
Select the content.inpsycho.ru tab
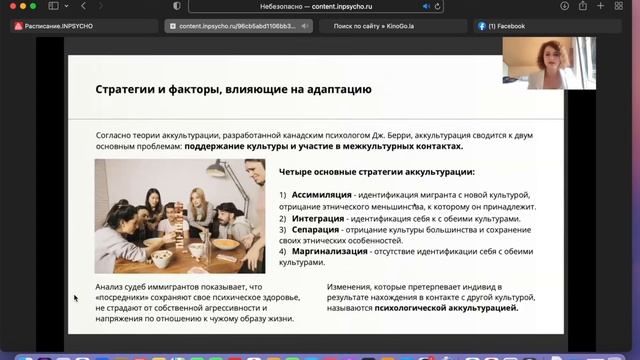coord(239,26)
